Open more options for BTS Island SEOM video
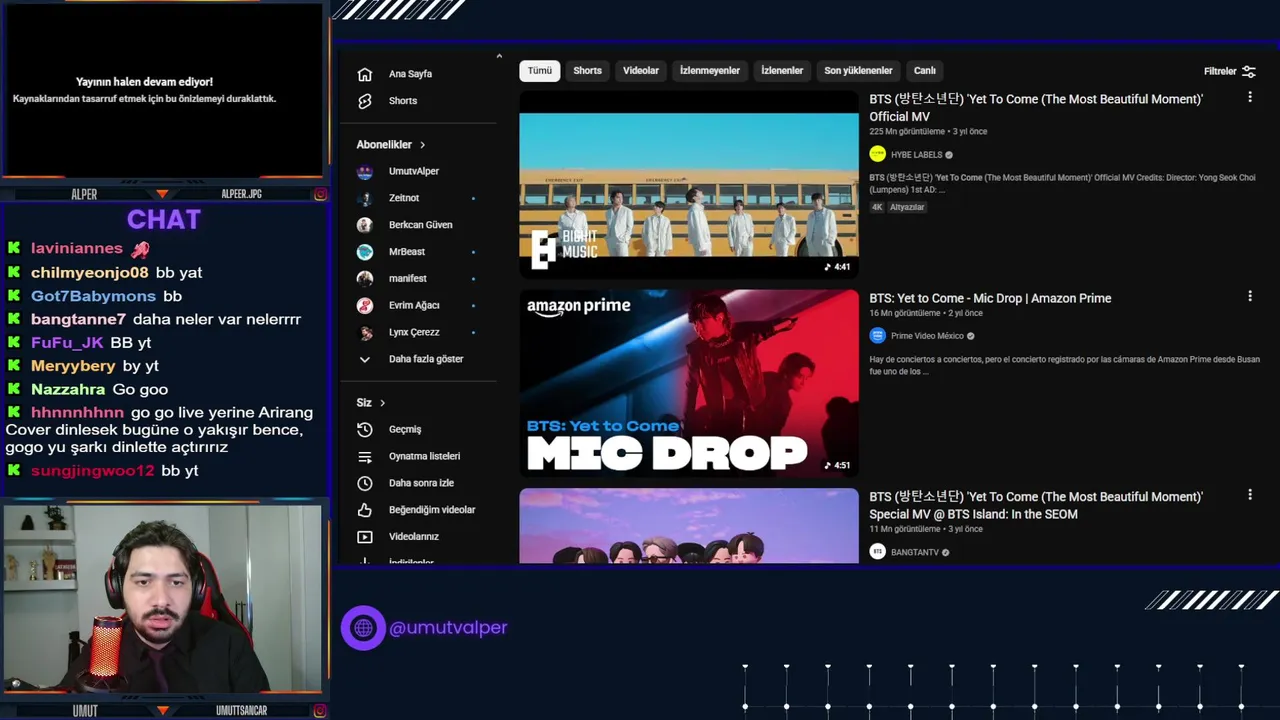1280x720 pixels. (1249, 494)
